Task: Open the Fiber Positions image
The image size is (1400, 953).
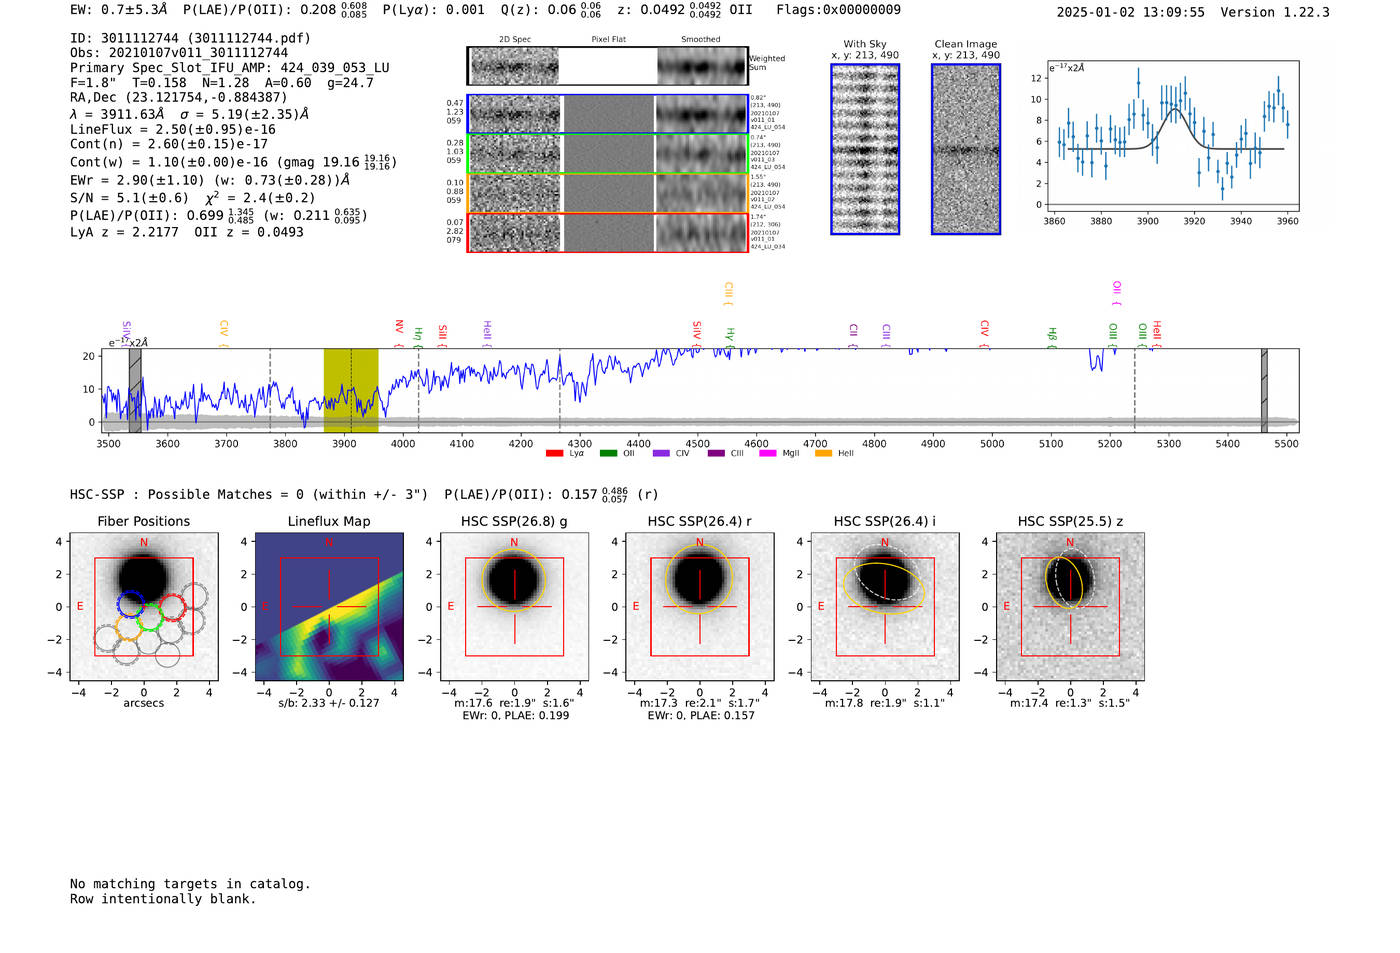Action: click(144, 606)
